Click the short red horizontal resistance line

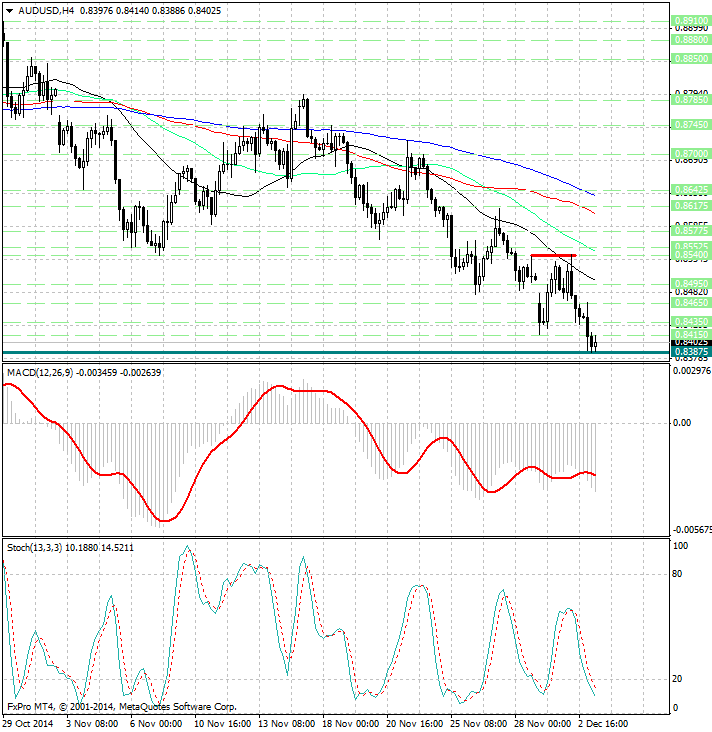(x=552, y=256)
